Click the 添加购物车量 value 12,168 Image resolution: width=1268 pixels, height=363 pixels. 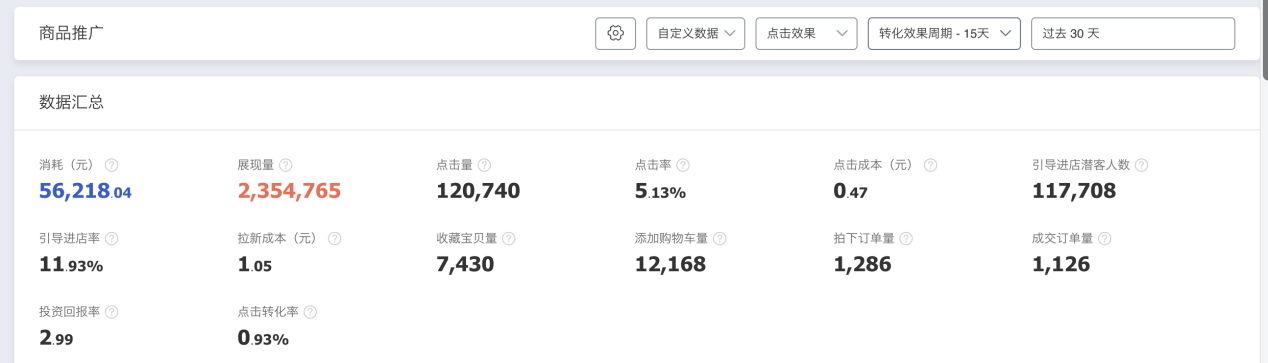pos(671,265)
